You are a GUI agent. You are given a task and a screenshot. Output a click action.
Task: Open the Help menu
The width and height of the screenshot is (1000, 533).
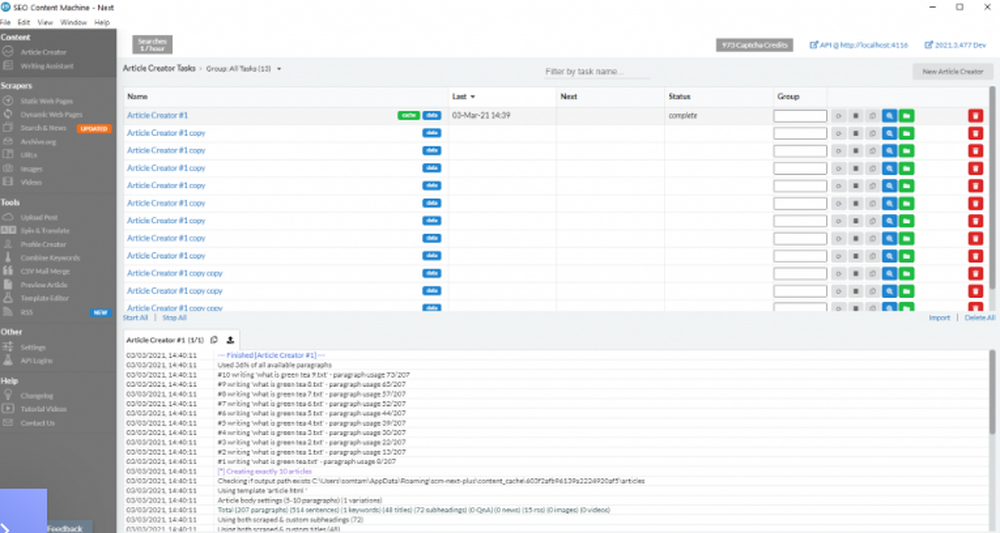click(x=102, y=22)
